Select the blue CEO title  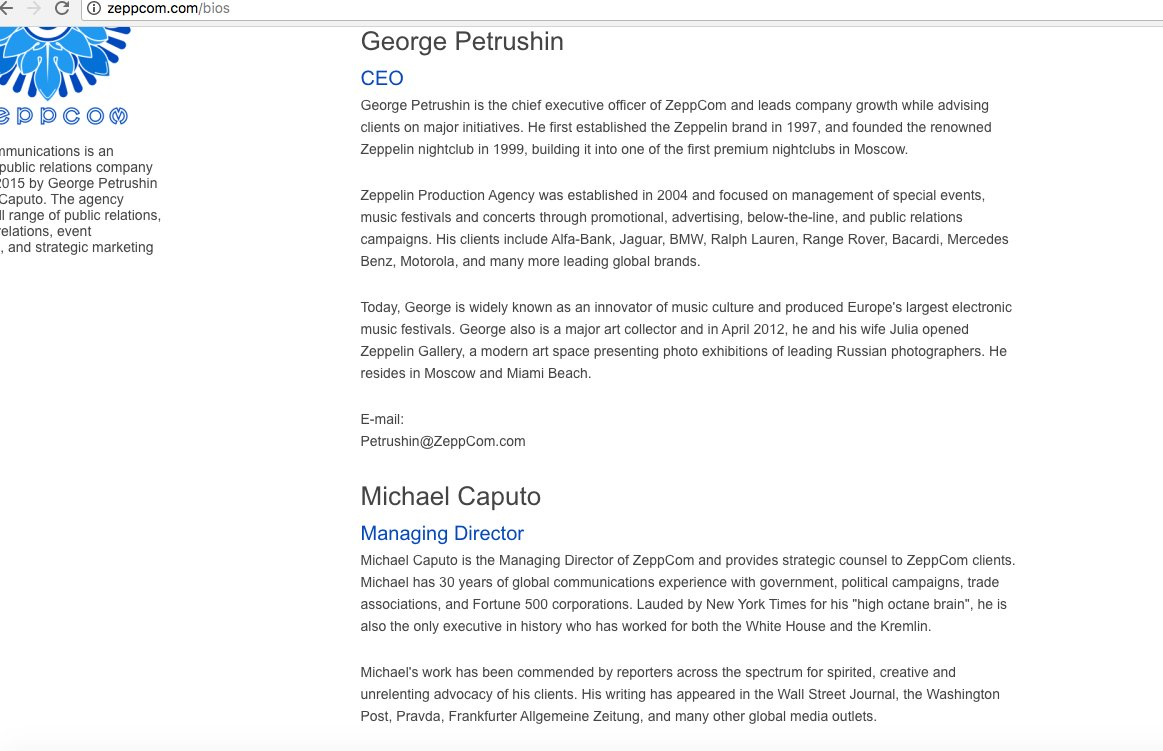pos(382,78)
